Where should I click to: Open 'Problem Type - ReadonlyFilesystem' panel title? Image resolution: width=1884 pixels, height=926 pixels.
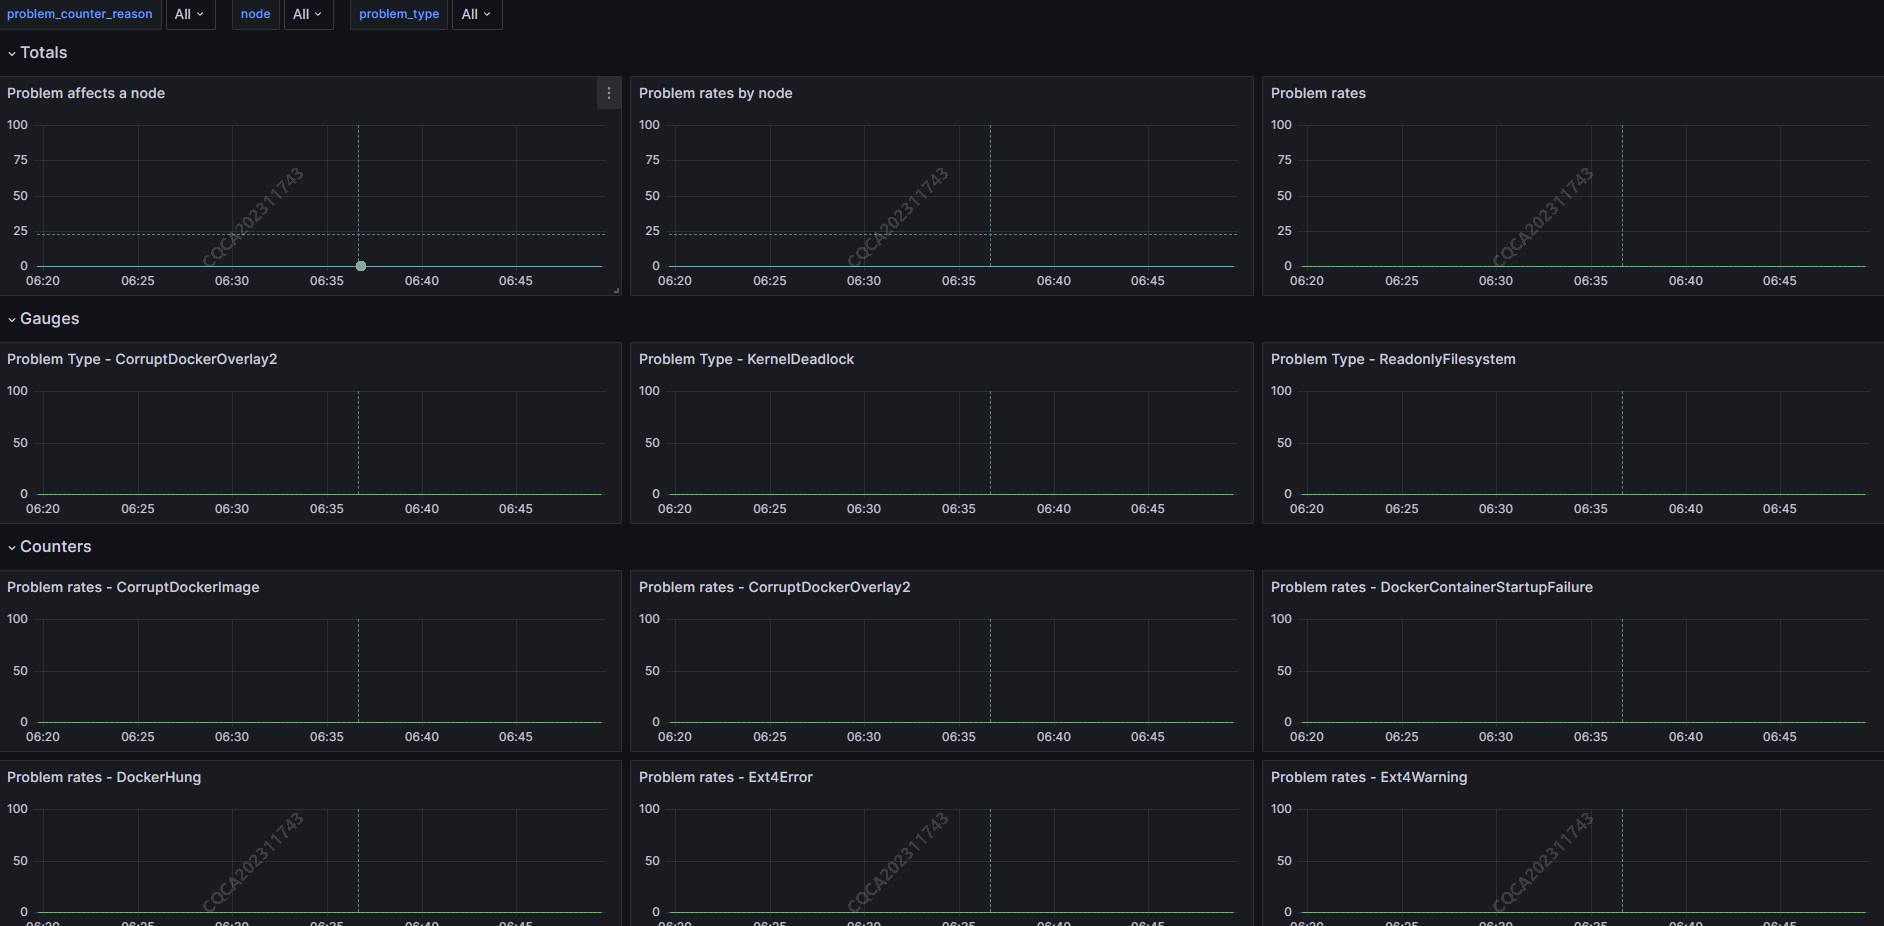click(x=1393, y=359)
